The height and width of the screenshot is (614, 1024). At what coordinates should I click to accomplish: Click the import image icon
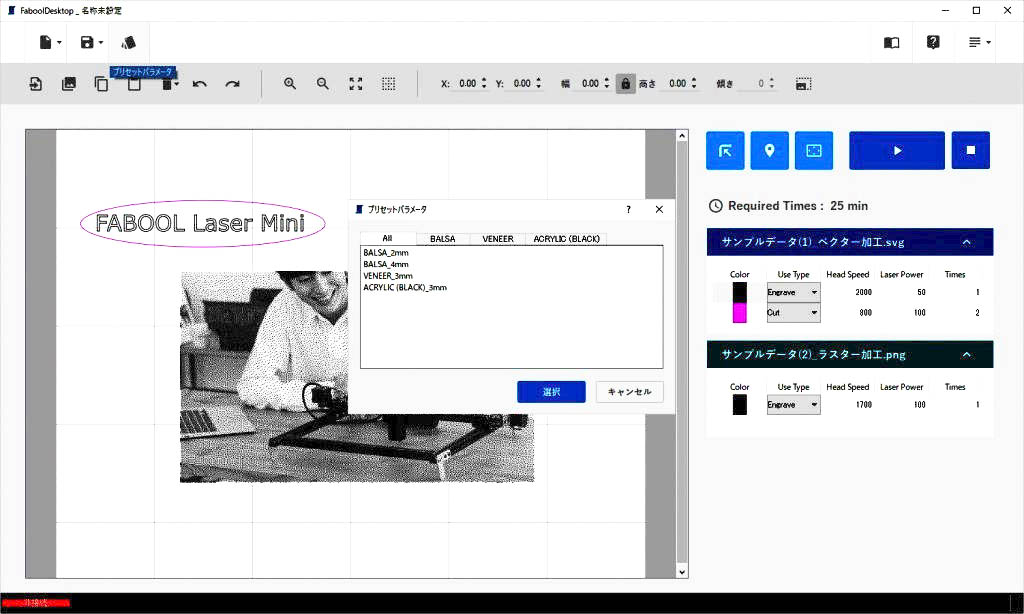click(x=69, y=84)
